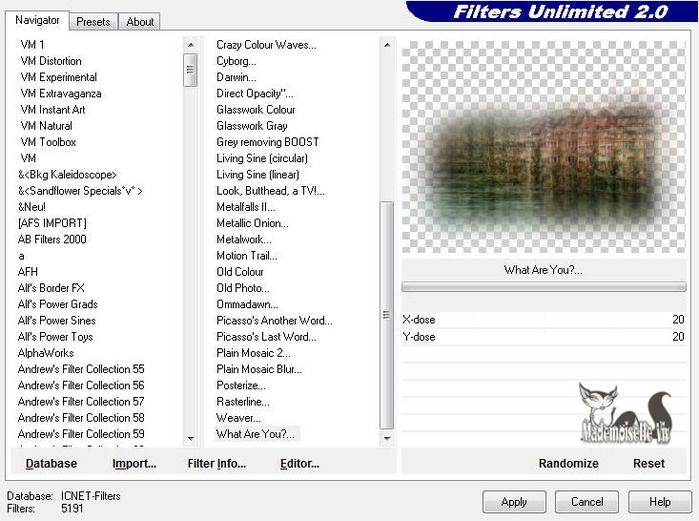Select the highlighted What Are You?... filter

pyautogui.click(x=255, y=434)
